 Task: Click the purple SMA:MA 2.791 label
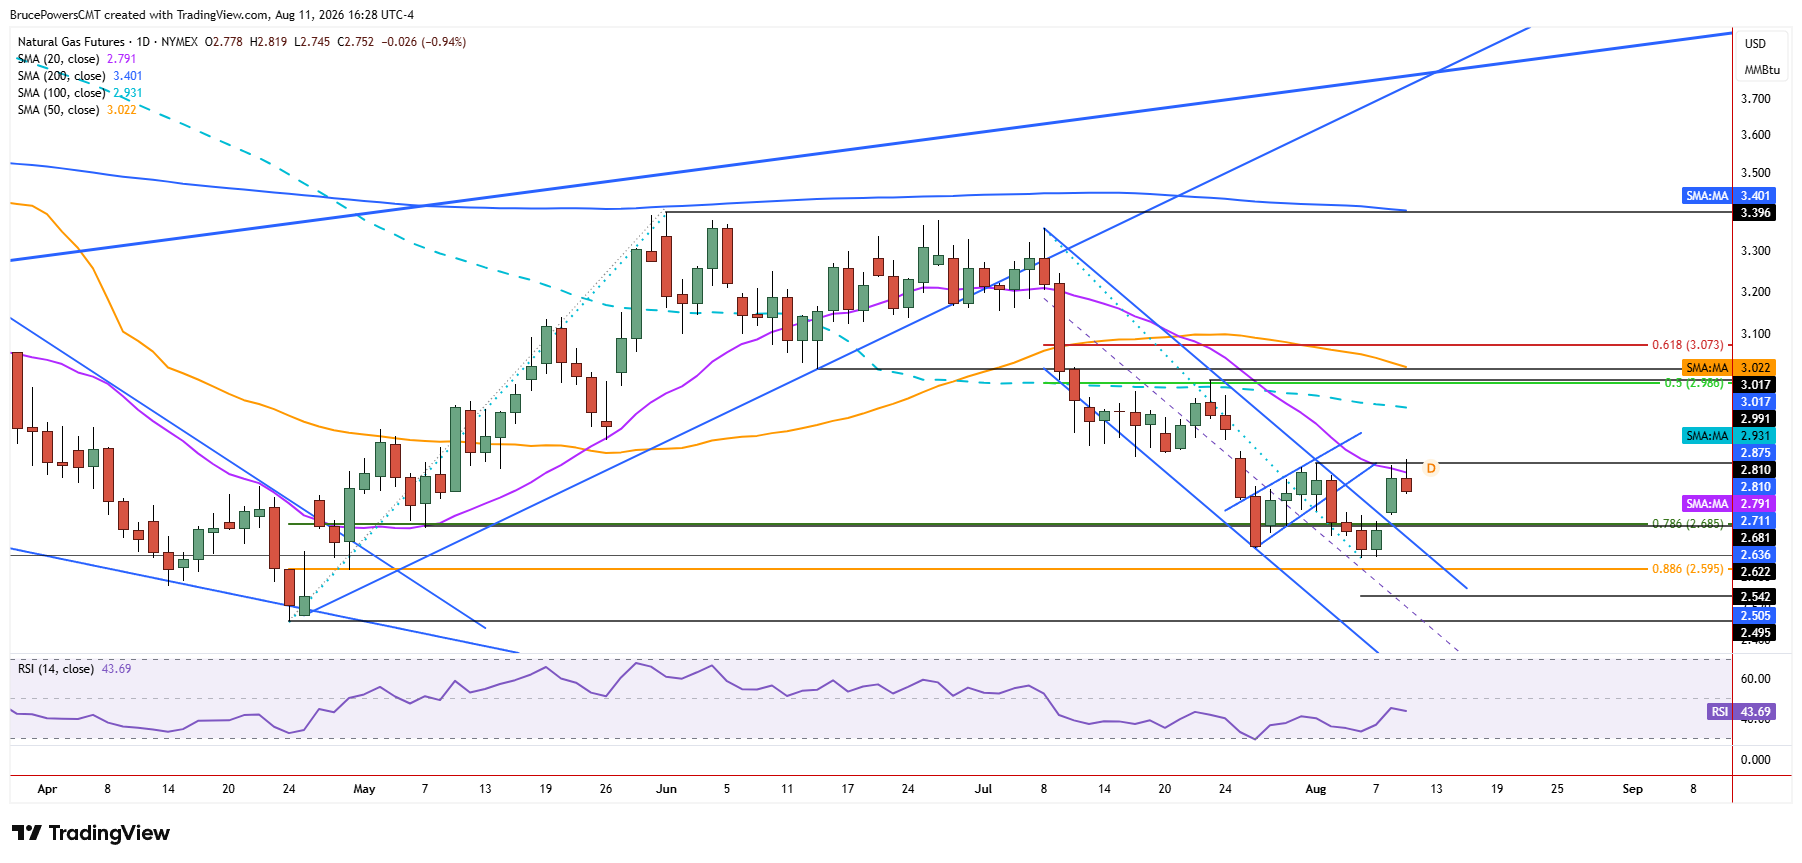tap(1729, 504)
